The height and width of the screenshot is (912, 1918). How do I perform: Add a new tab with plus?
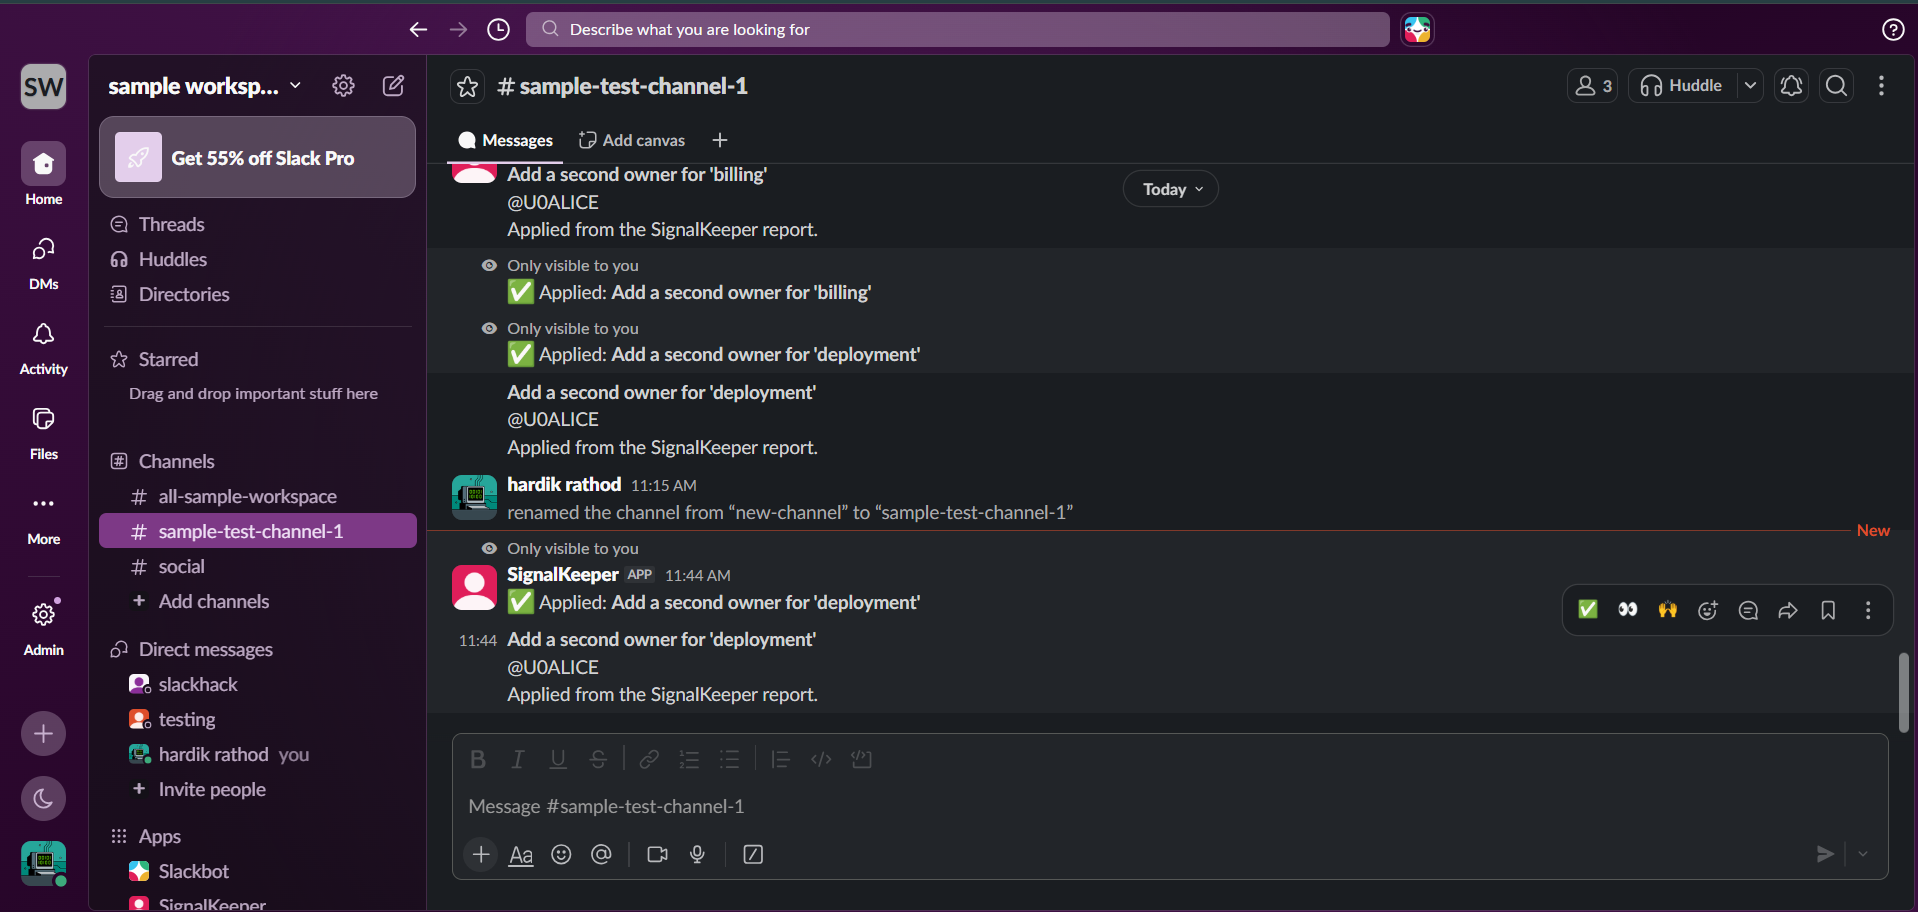click(x=720, y=141)
